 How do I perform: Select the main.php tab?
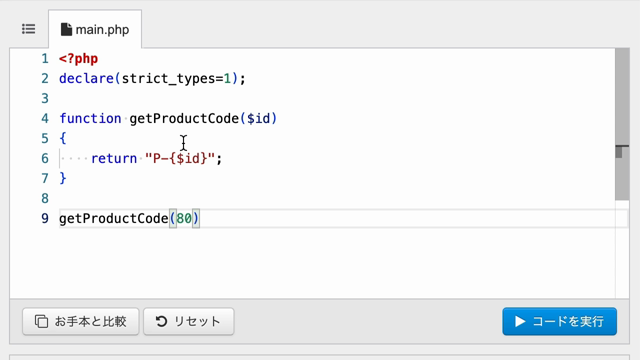(95, 29)
